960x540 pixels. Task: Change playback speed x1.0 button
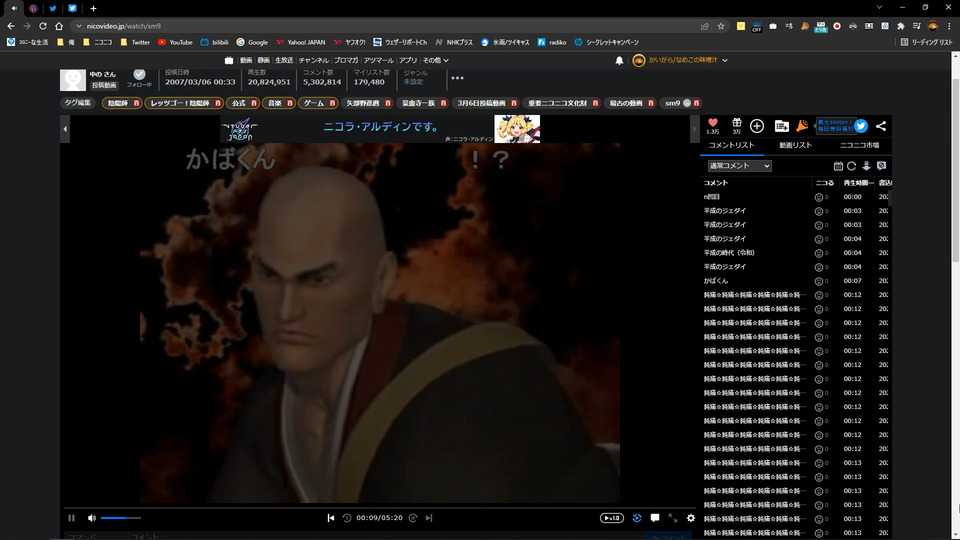click(612, 518)
